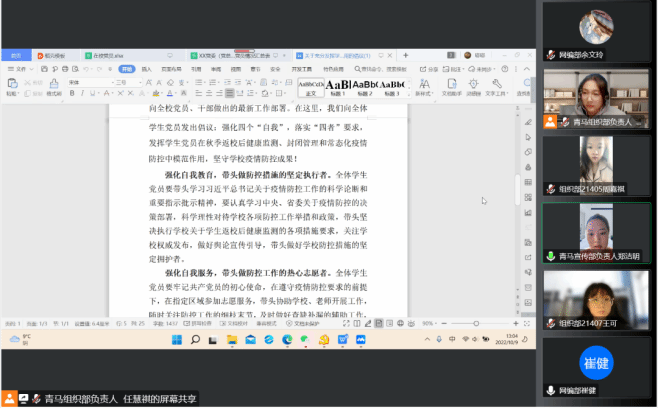Open File Explorer from taskbar
Screen dimensions: 658x409
coord(232,340)
